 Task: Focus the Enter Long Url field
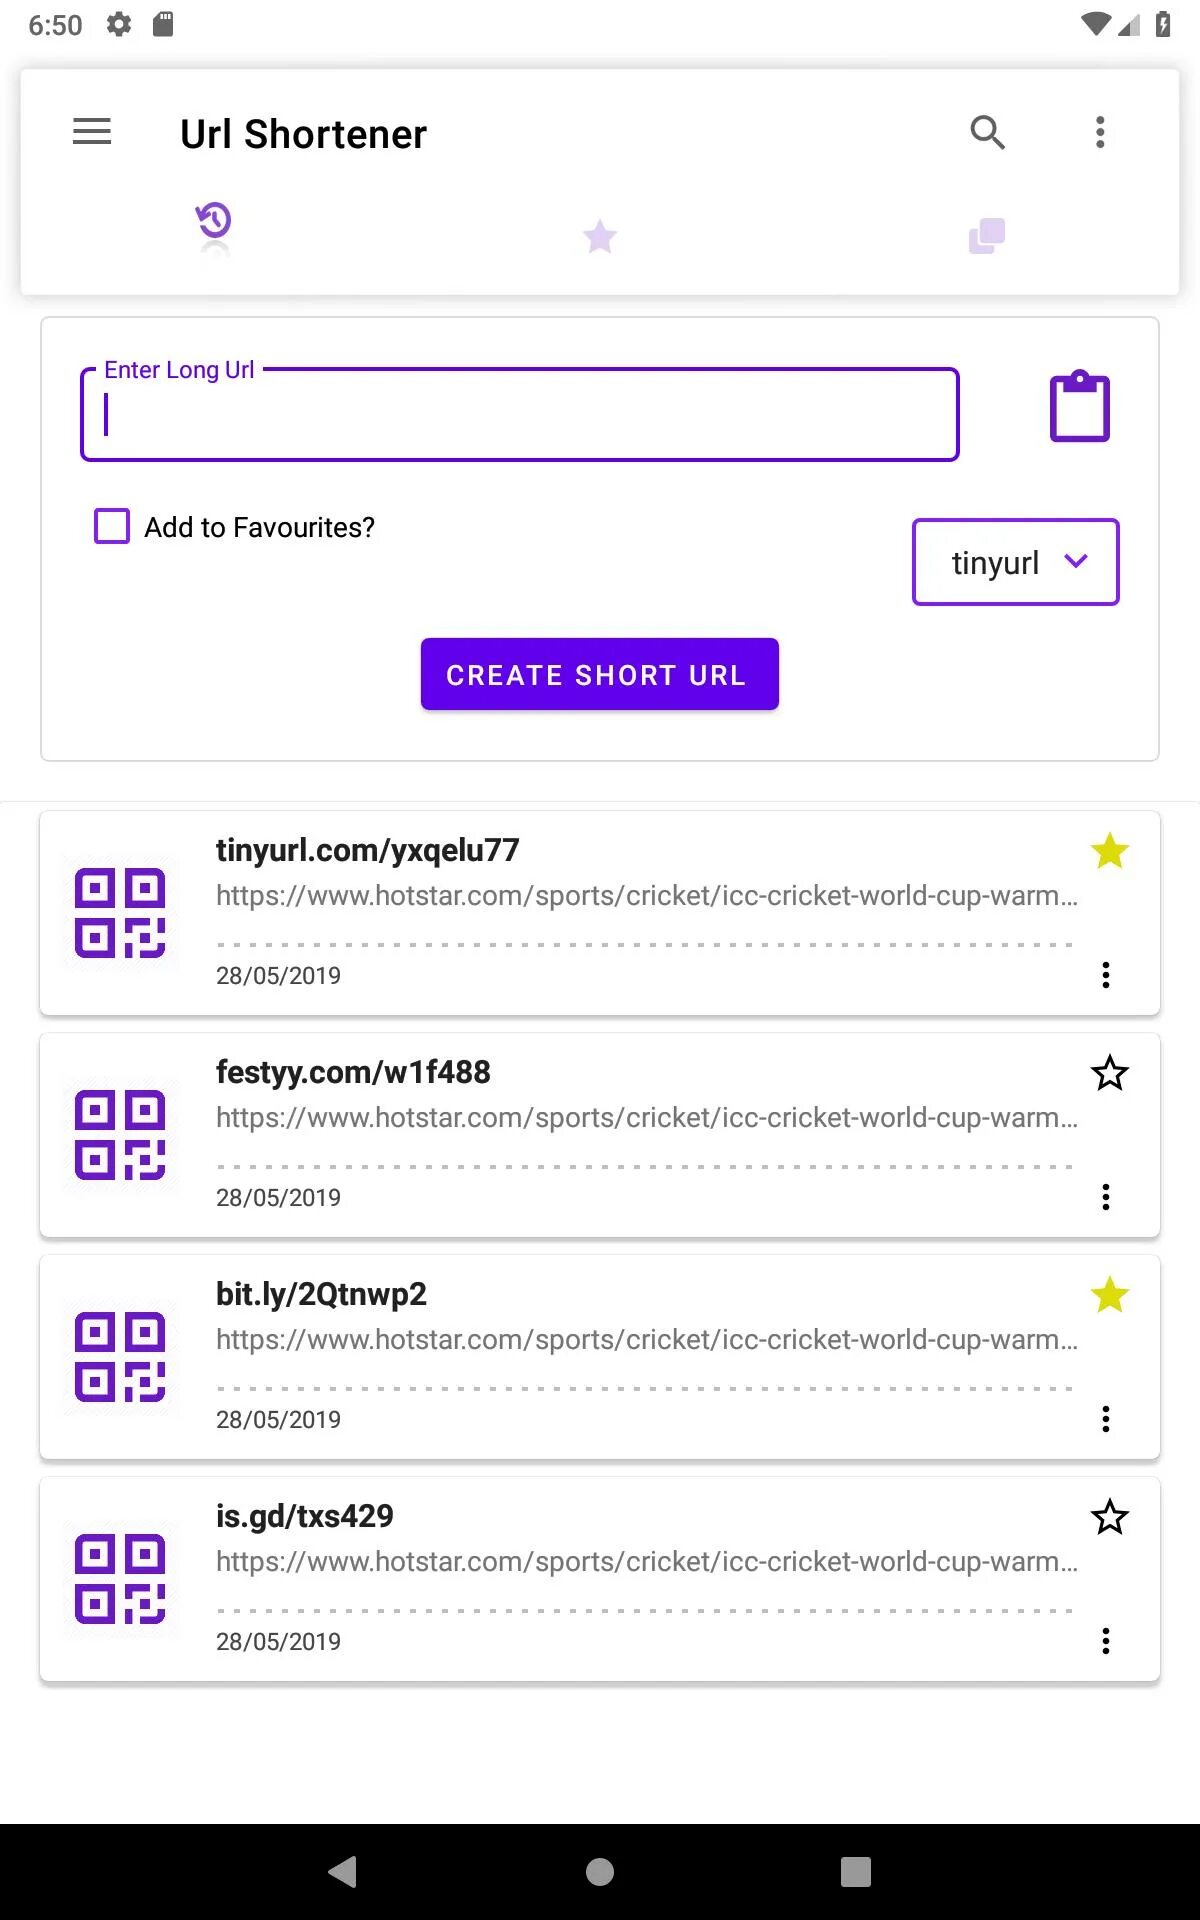point(520,416)
